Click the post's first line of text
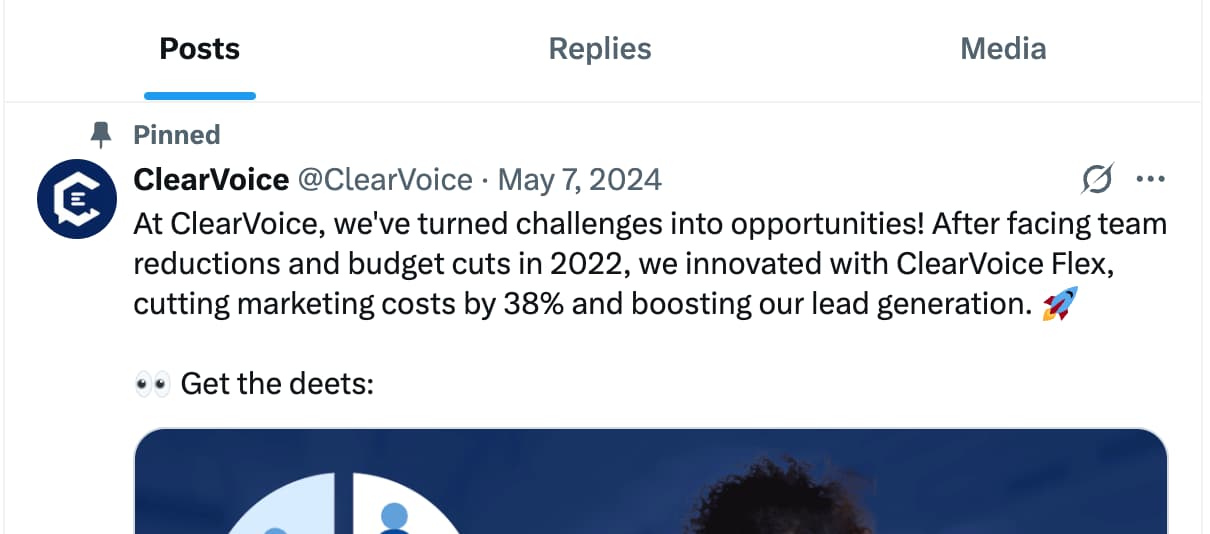Image resolution: width=1210 pixels, height=534 pixels. tap(650, 224)
